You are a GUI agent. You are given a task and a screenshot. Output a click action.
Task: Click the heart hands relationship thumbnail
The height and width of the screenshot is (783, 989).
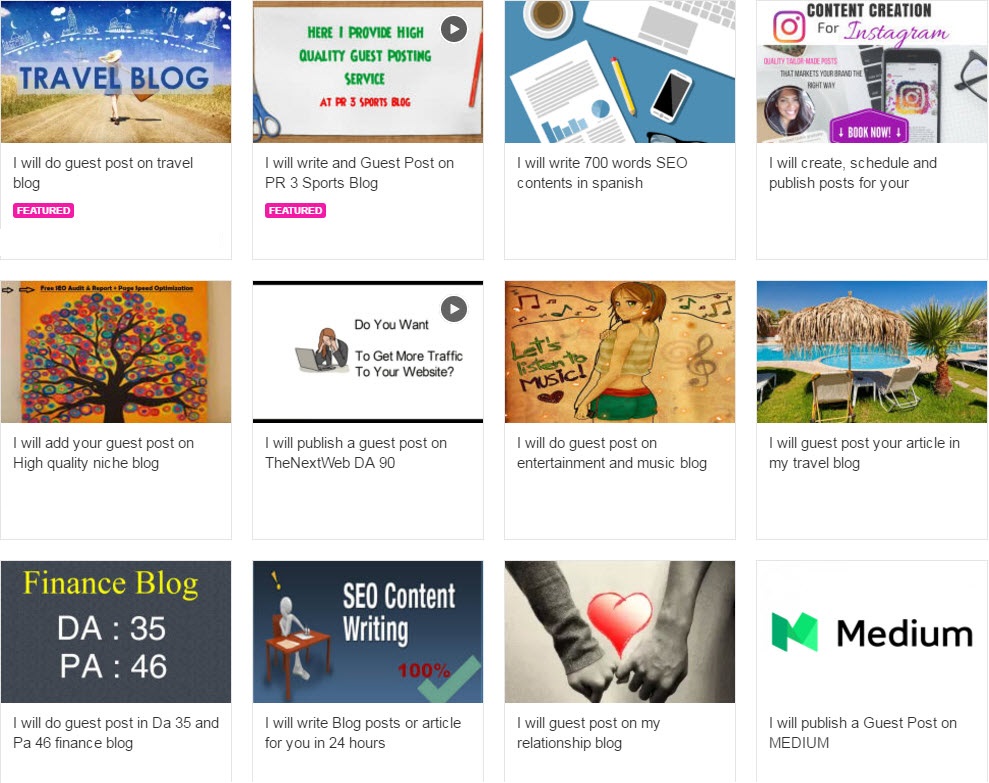[620, 632]
